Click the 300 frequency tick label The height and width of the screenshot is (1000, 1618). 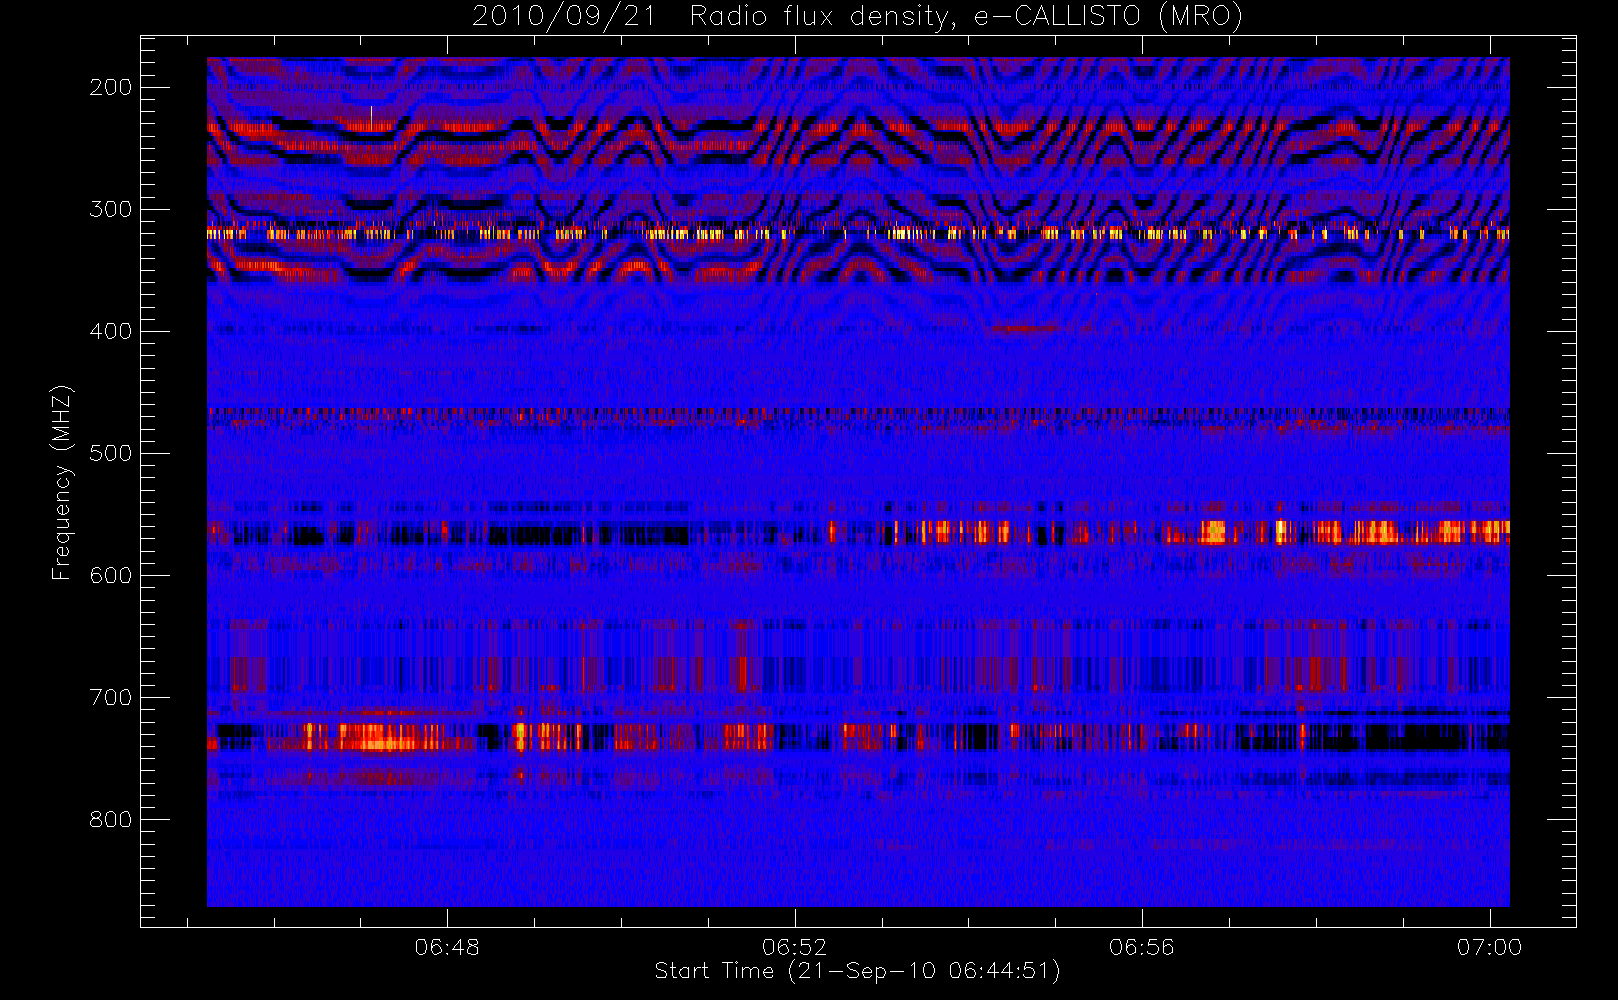(x=111, y=209)
